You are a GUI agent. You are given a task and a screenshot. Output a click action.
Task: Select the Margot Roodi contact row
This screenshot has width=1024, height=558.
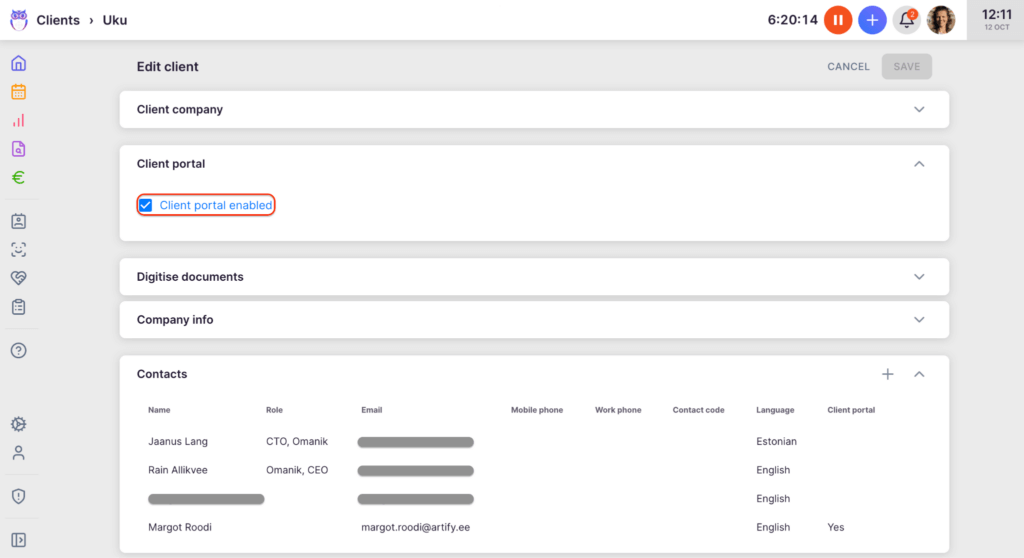[180, 527]
